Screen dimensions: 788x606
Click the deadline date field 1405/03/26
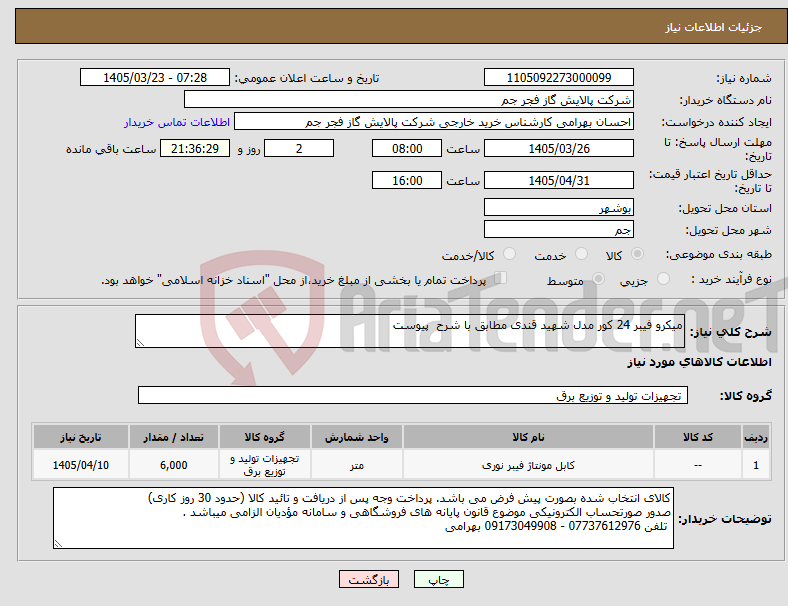tap(559, 149)
